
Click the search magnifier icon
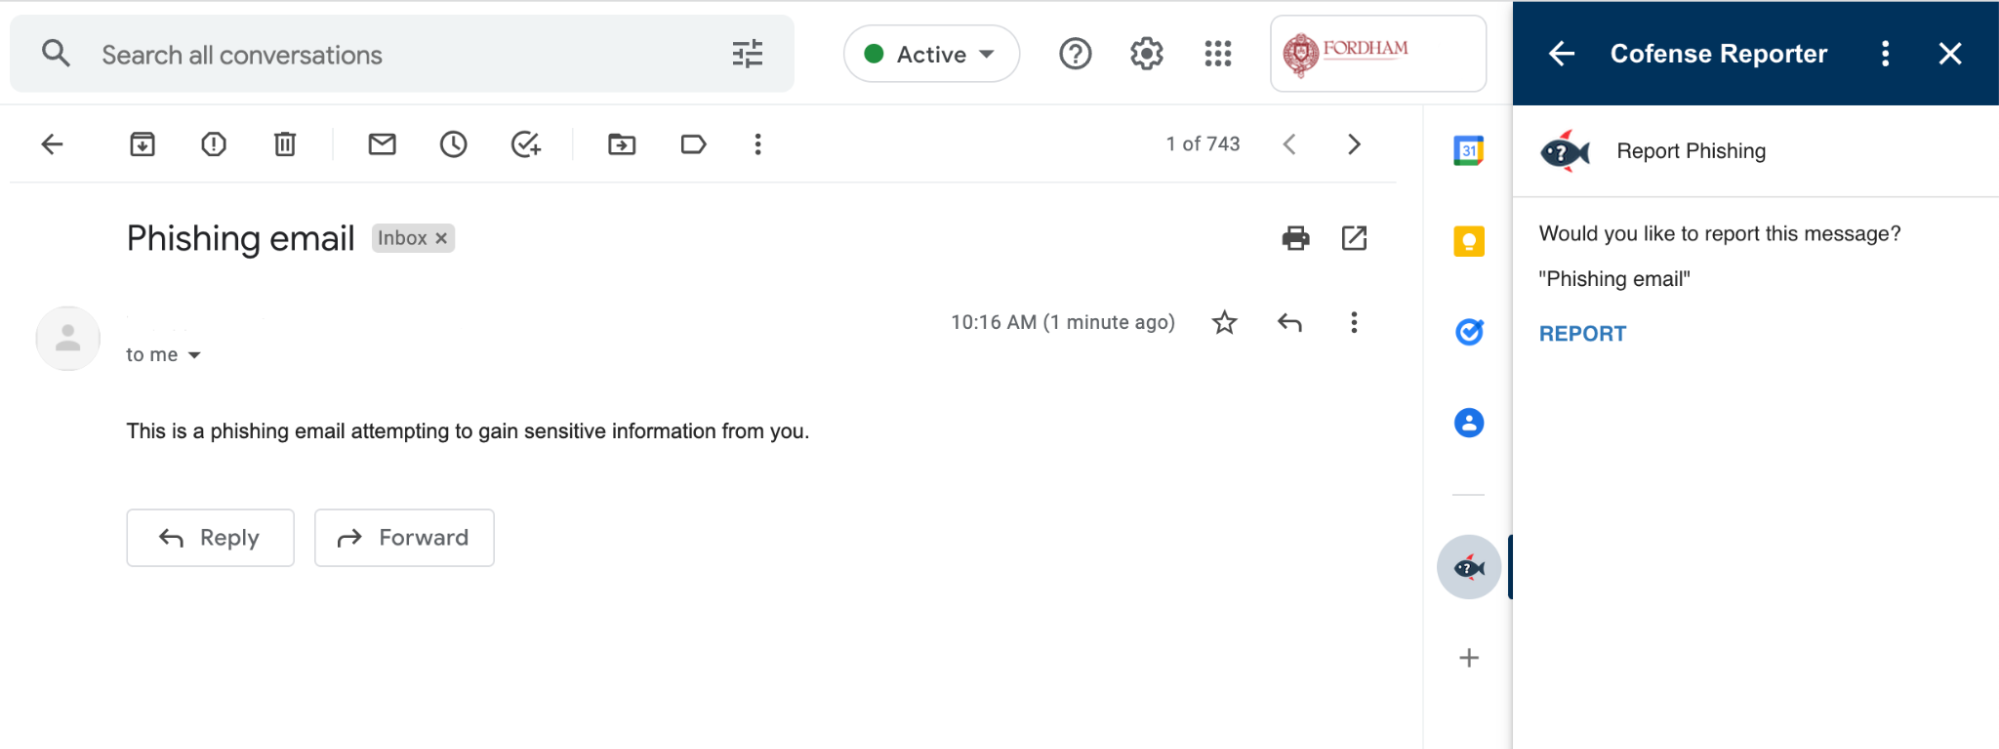(56, 53)
